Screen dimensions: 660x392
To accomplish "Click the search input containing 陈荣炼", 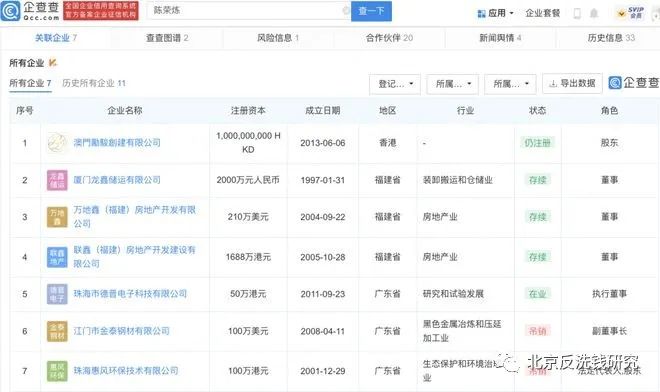I will point(248,11).
